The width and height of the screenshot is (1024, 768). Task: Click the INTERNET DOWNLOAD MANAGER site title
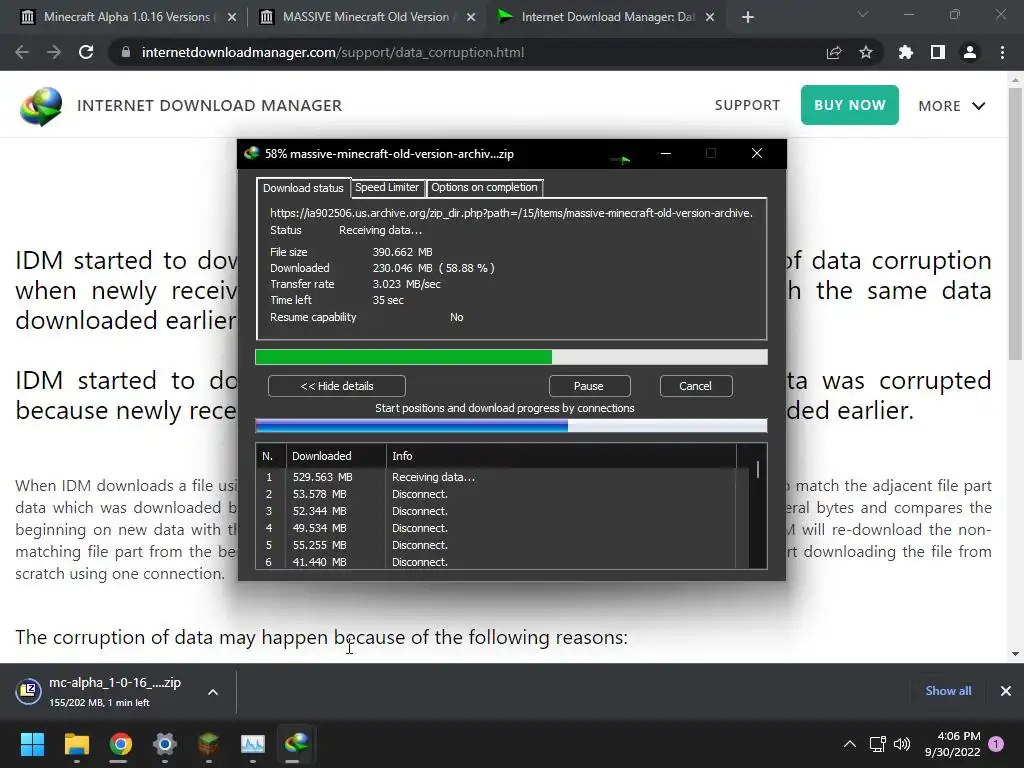[210, 106]
